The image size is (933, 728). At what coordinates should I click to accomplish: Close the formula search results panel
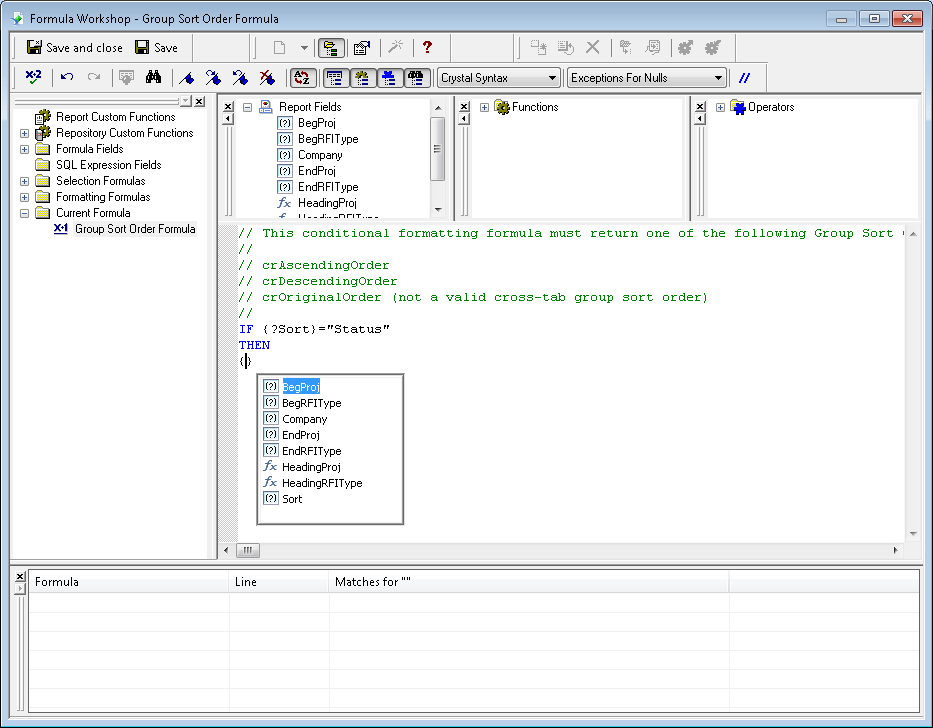(20, 576)
